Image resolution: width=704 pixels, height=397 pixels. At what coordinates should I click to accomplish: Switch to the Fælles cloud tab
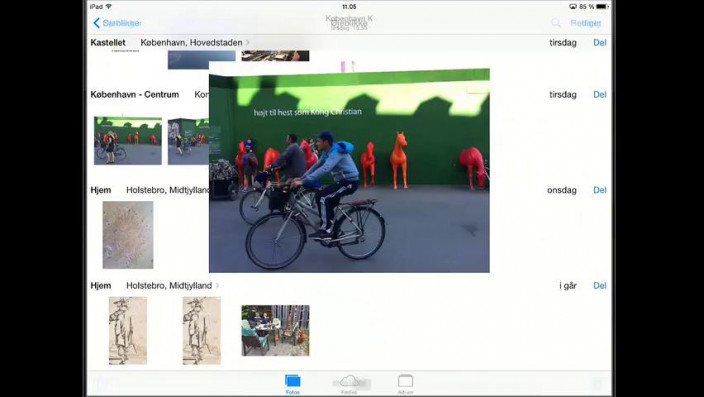click(349, 384)
